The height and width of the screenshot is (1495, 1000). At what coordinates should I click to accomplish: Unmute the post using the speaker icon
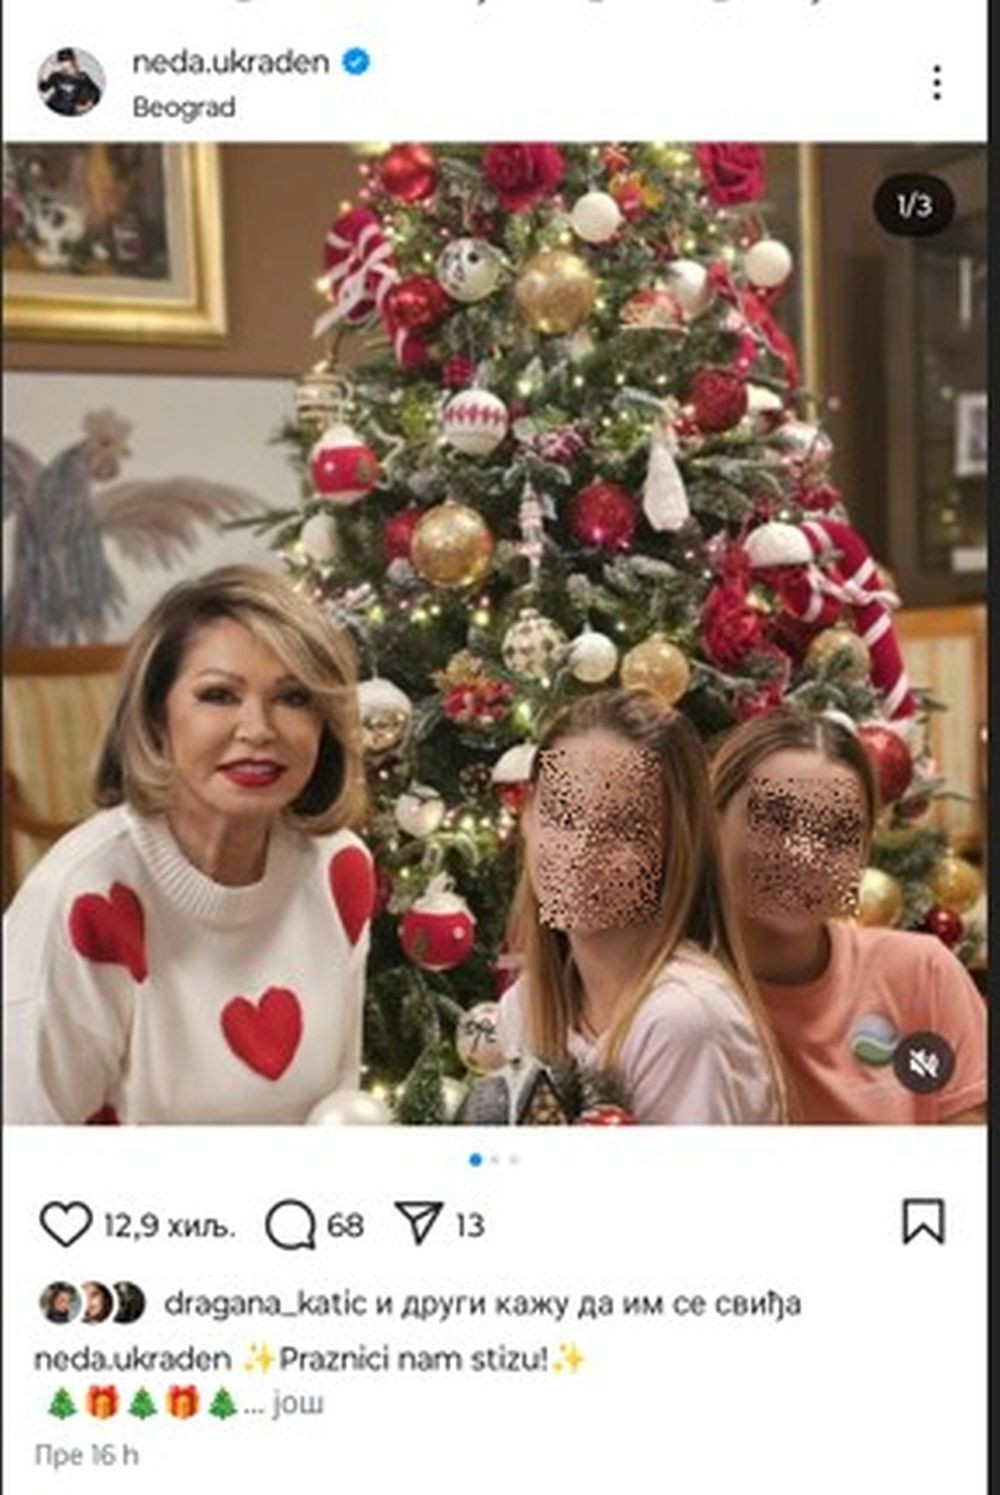tap(924, 1064)
